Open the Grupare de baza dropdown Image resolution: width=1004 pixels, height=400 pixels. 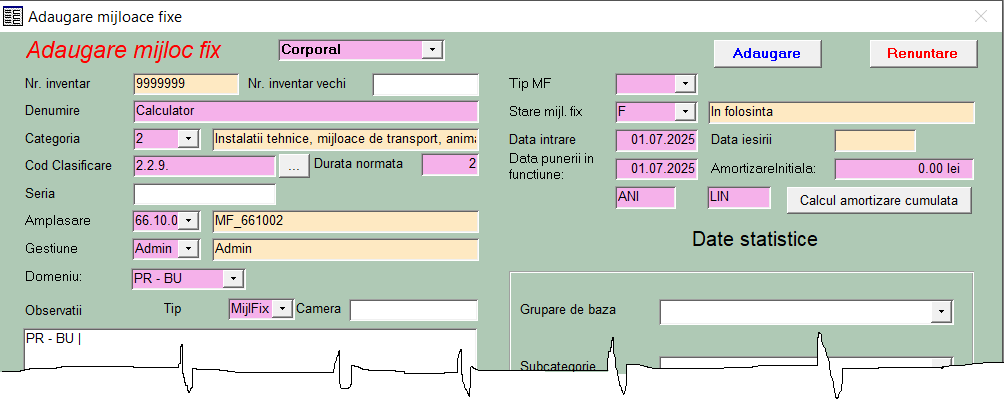click(940, 313)
